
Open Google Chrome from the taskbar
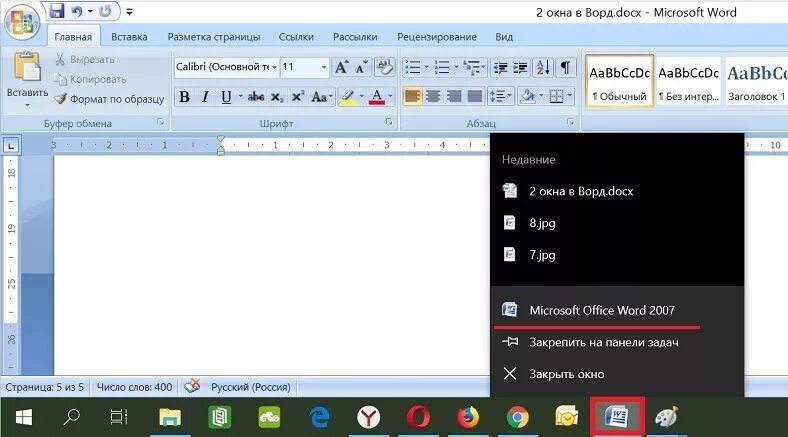click(x=517, y=417)
